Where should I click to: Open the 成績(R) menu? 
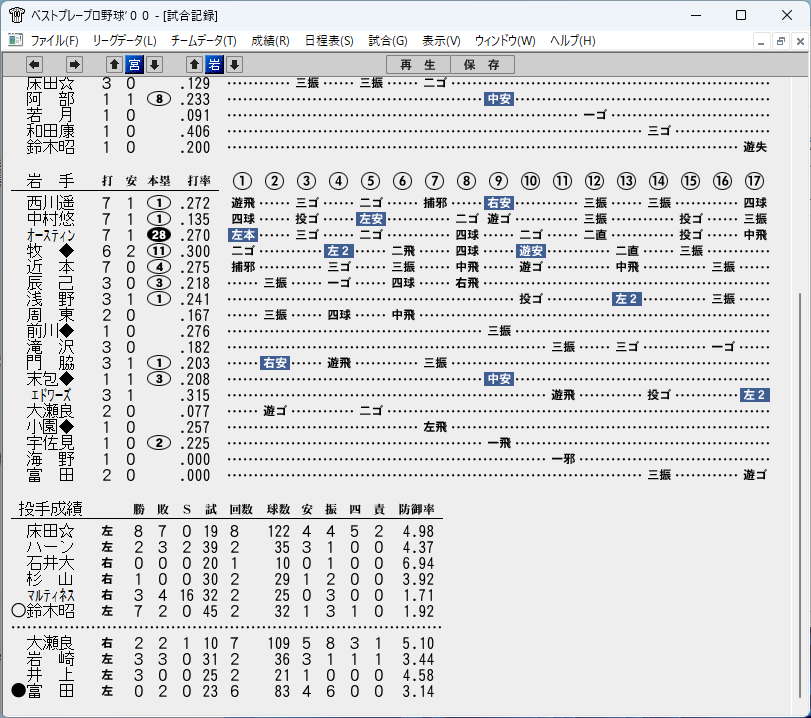[271, 40]
